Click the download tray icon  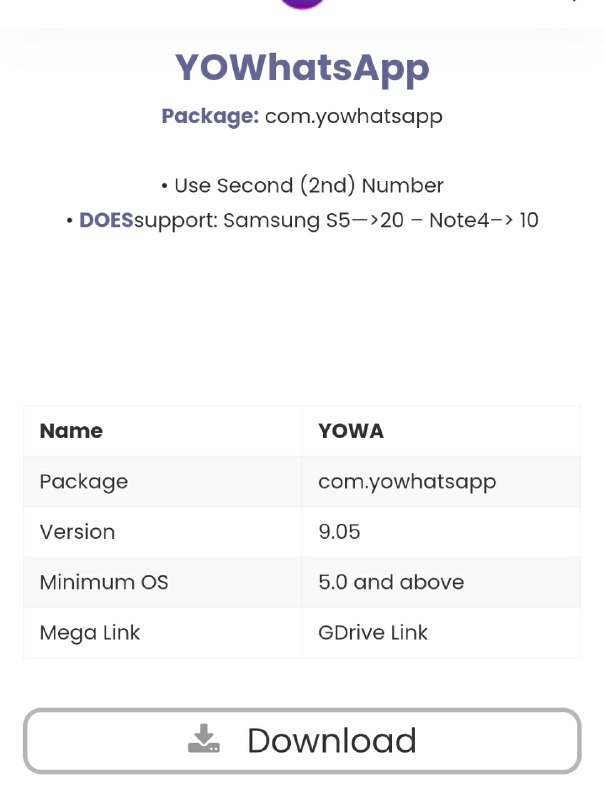click(204, 738)
